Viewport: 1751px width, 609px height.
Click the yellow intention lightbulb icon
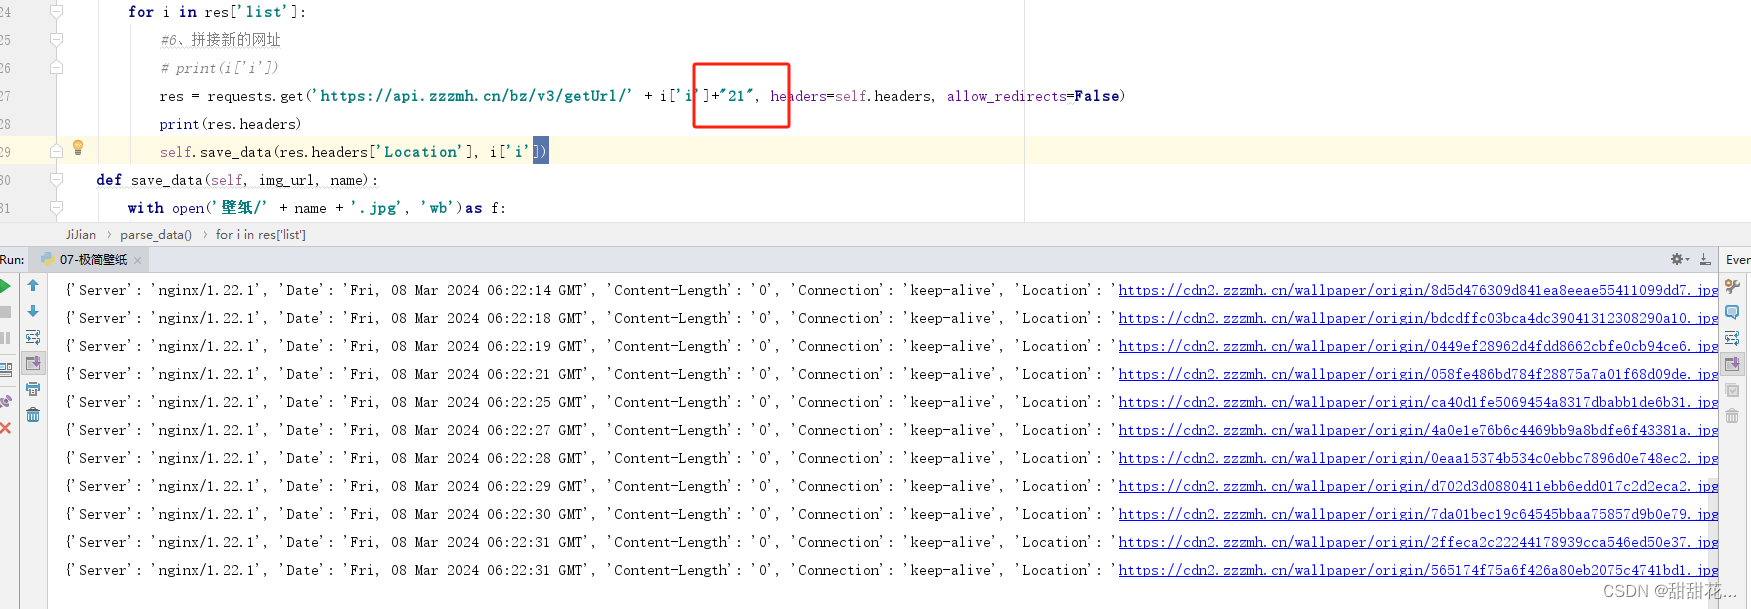(x=78, y=148)
